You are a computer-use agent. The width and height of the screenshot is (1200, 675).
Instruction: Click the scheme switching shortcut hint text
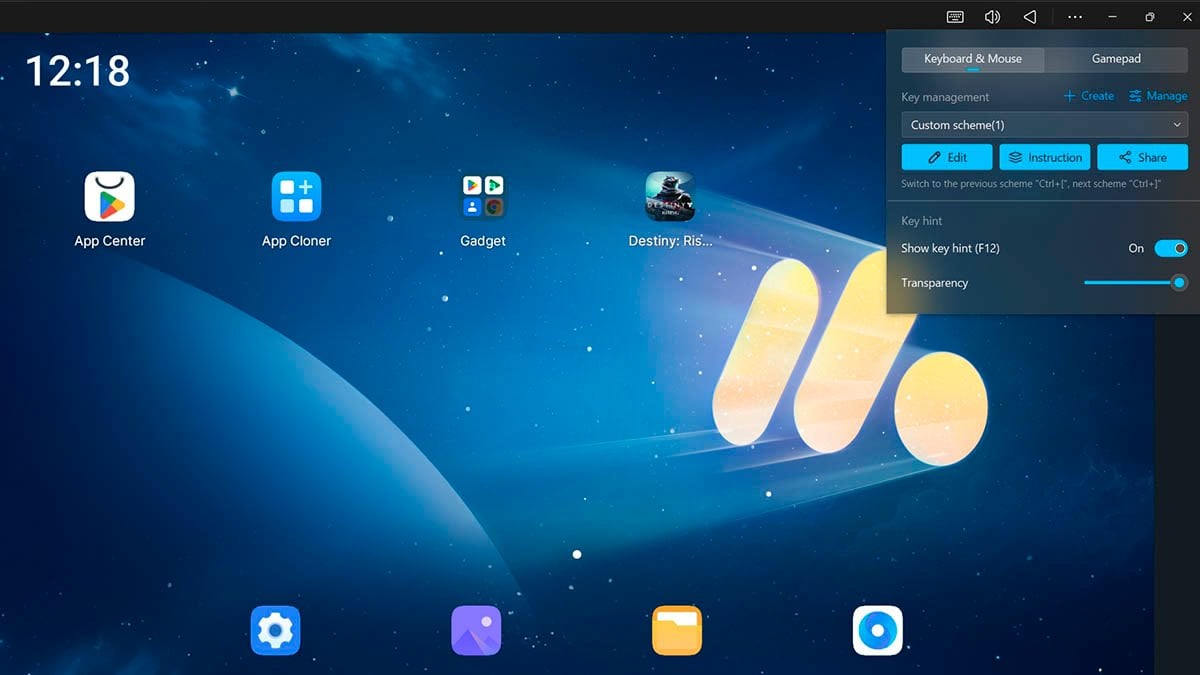1031,184
